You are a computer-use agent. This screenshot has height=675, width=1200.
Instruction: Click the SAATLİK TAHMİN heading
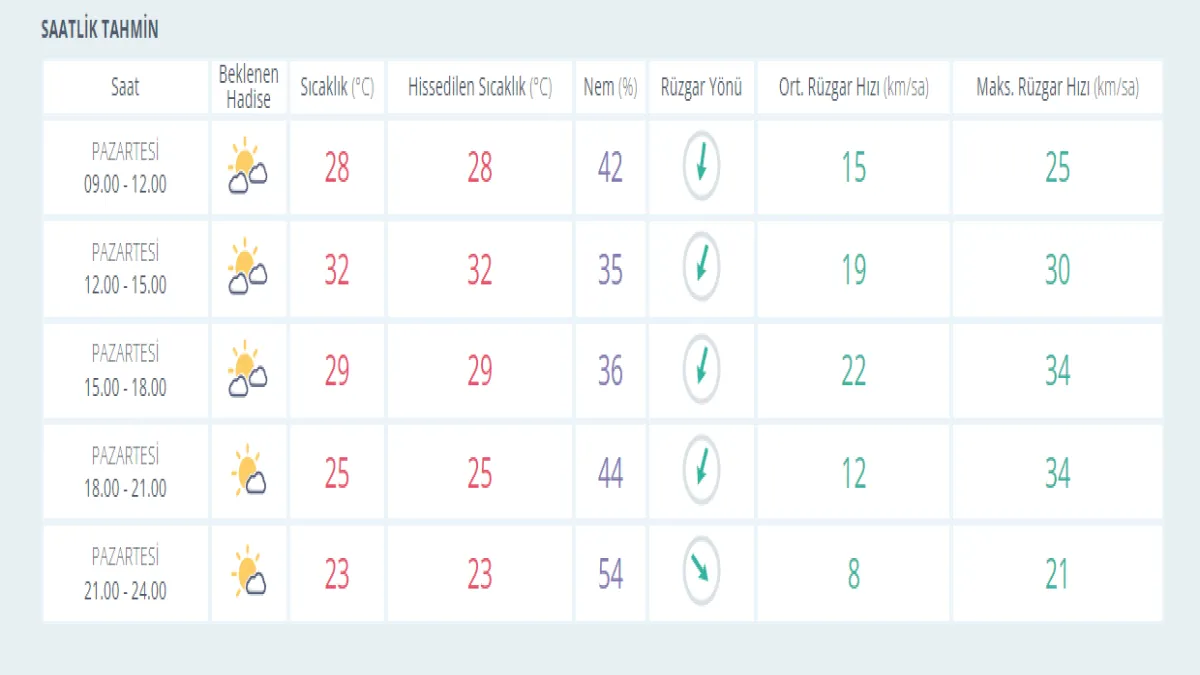click(x=99, y=30)
